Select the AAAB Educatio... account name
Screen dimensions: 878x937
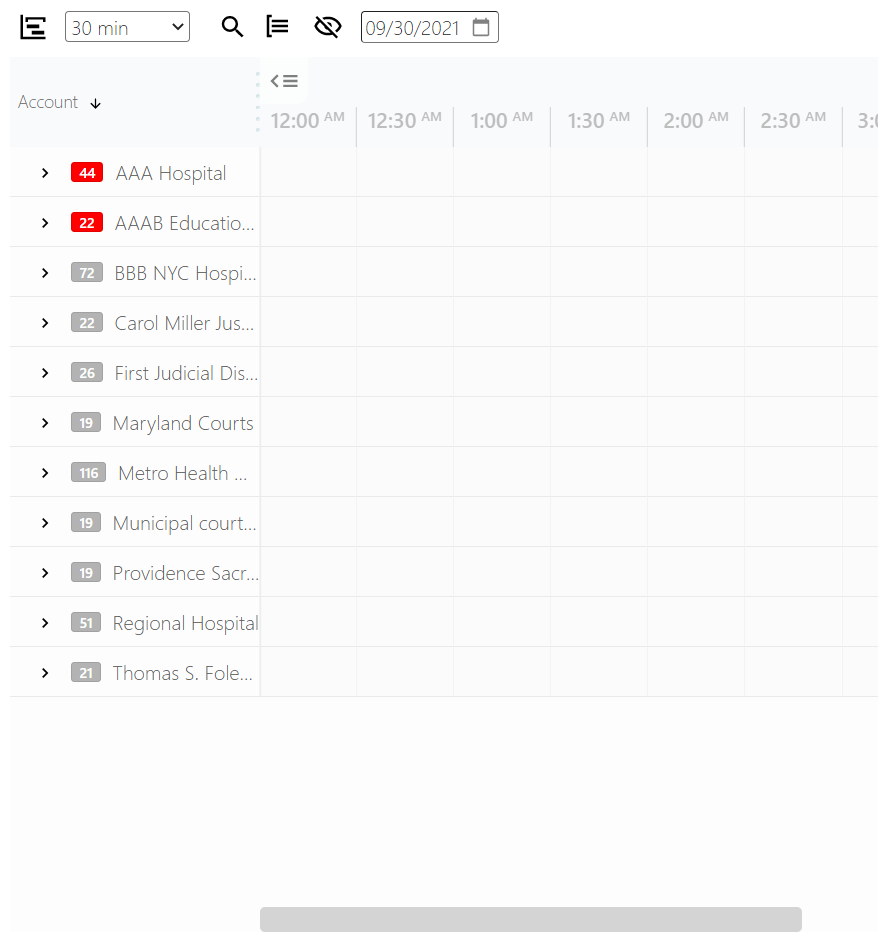[185, 223]
